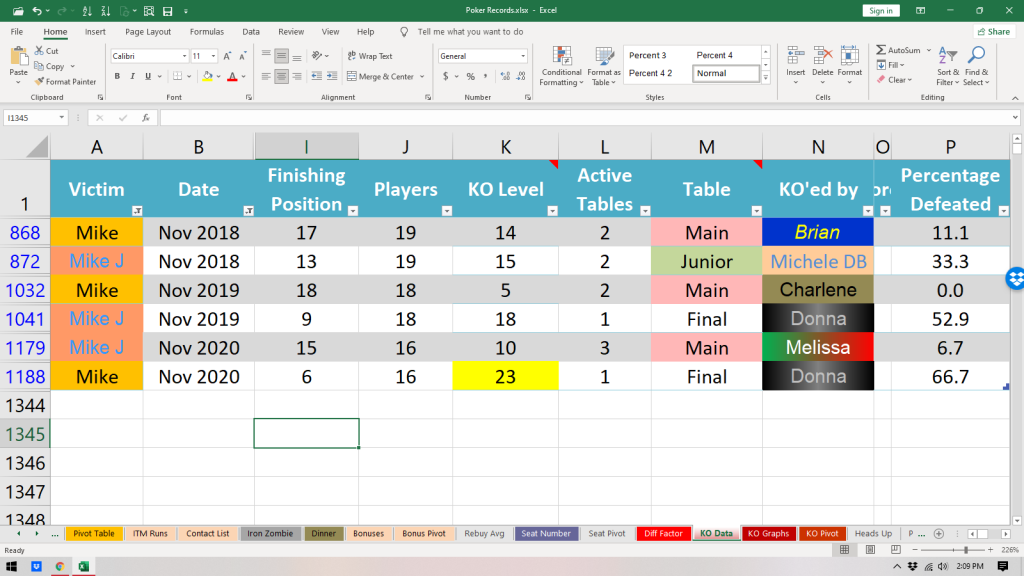Screen dimensions: 1024x576
Task: Click the Sign in button
Action: (x=881, y=10)
